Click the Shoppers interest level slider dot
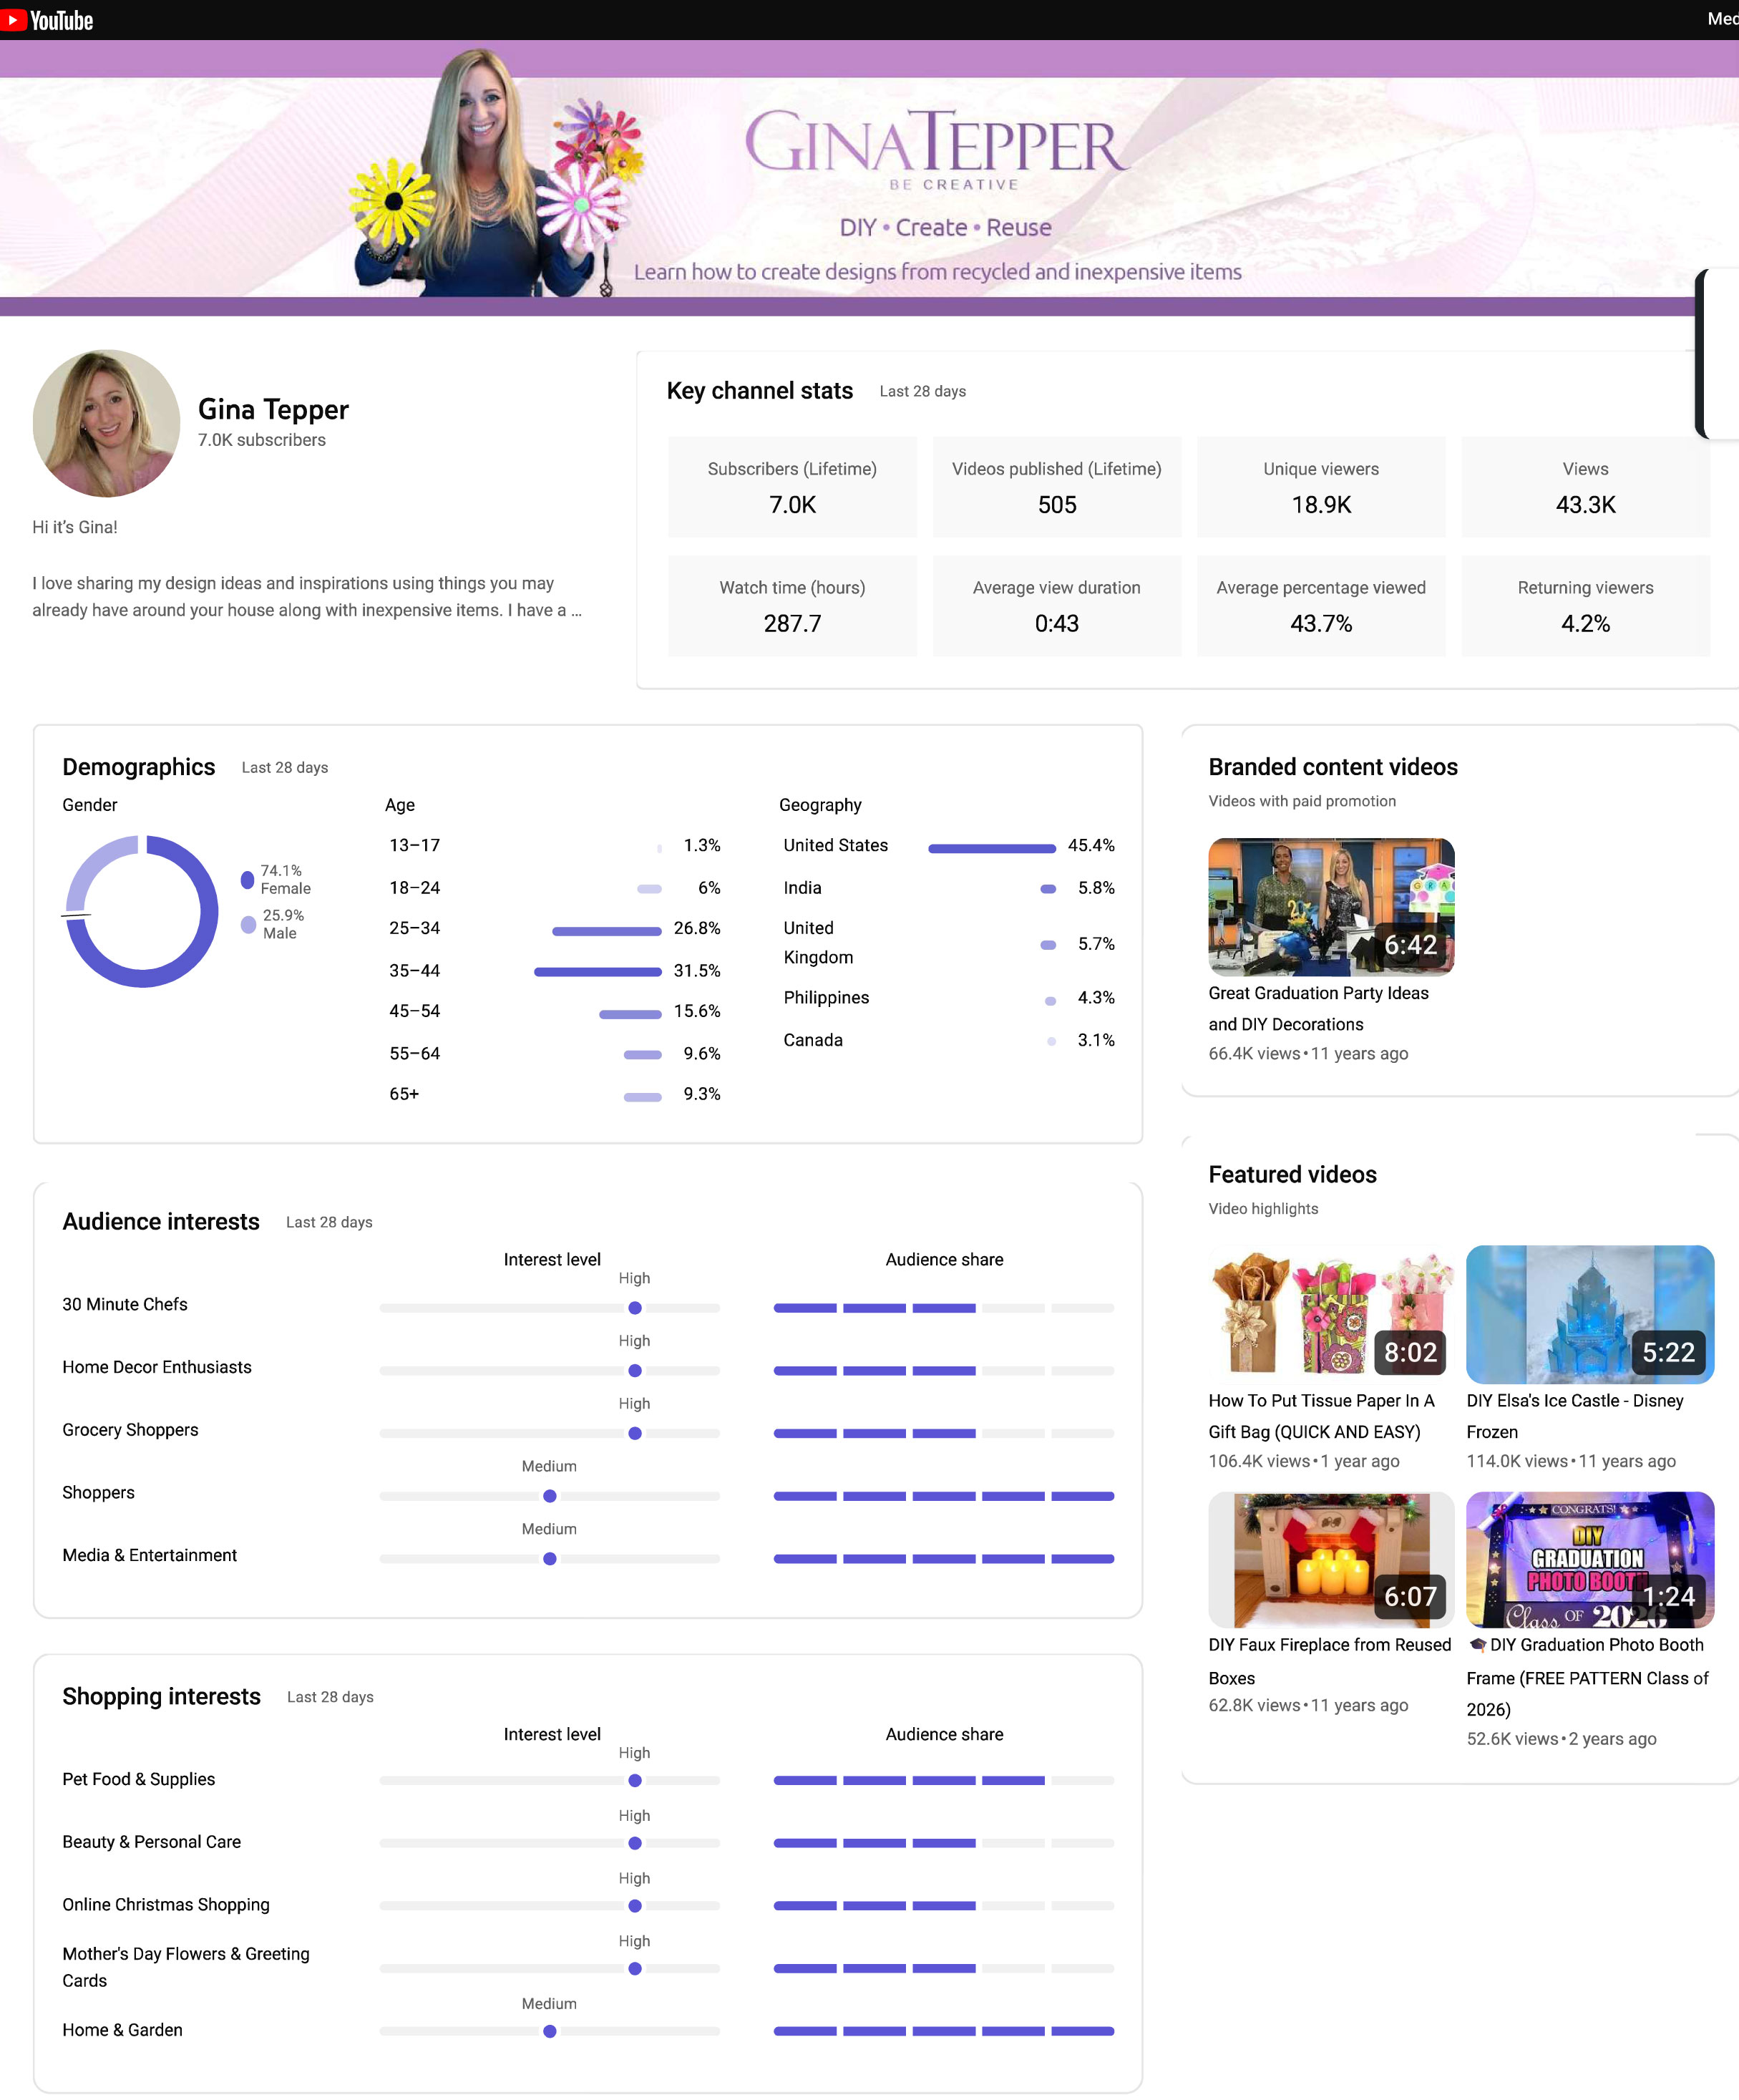The image size is (1739, 2100). coord(549,1496)
